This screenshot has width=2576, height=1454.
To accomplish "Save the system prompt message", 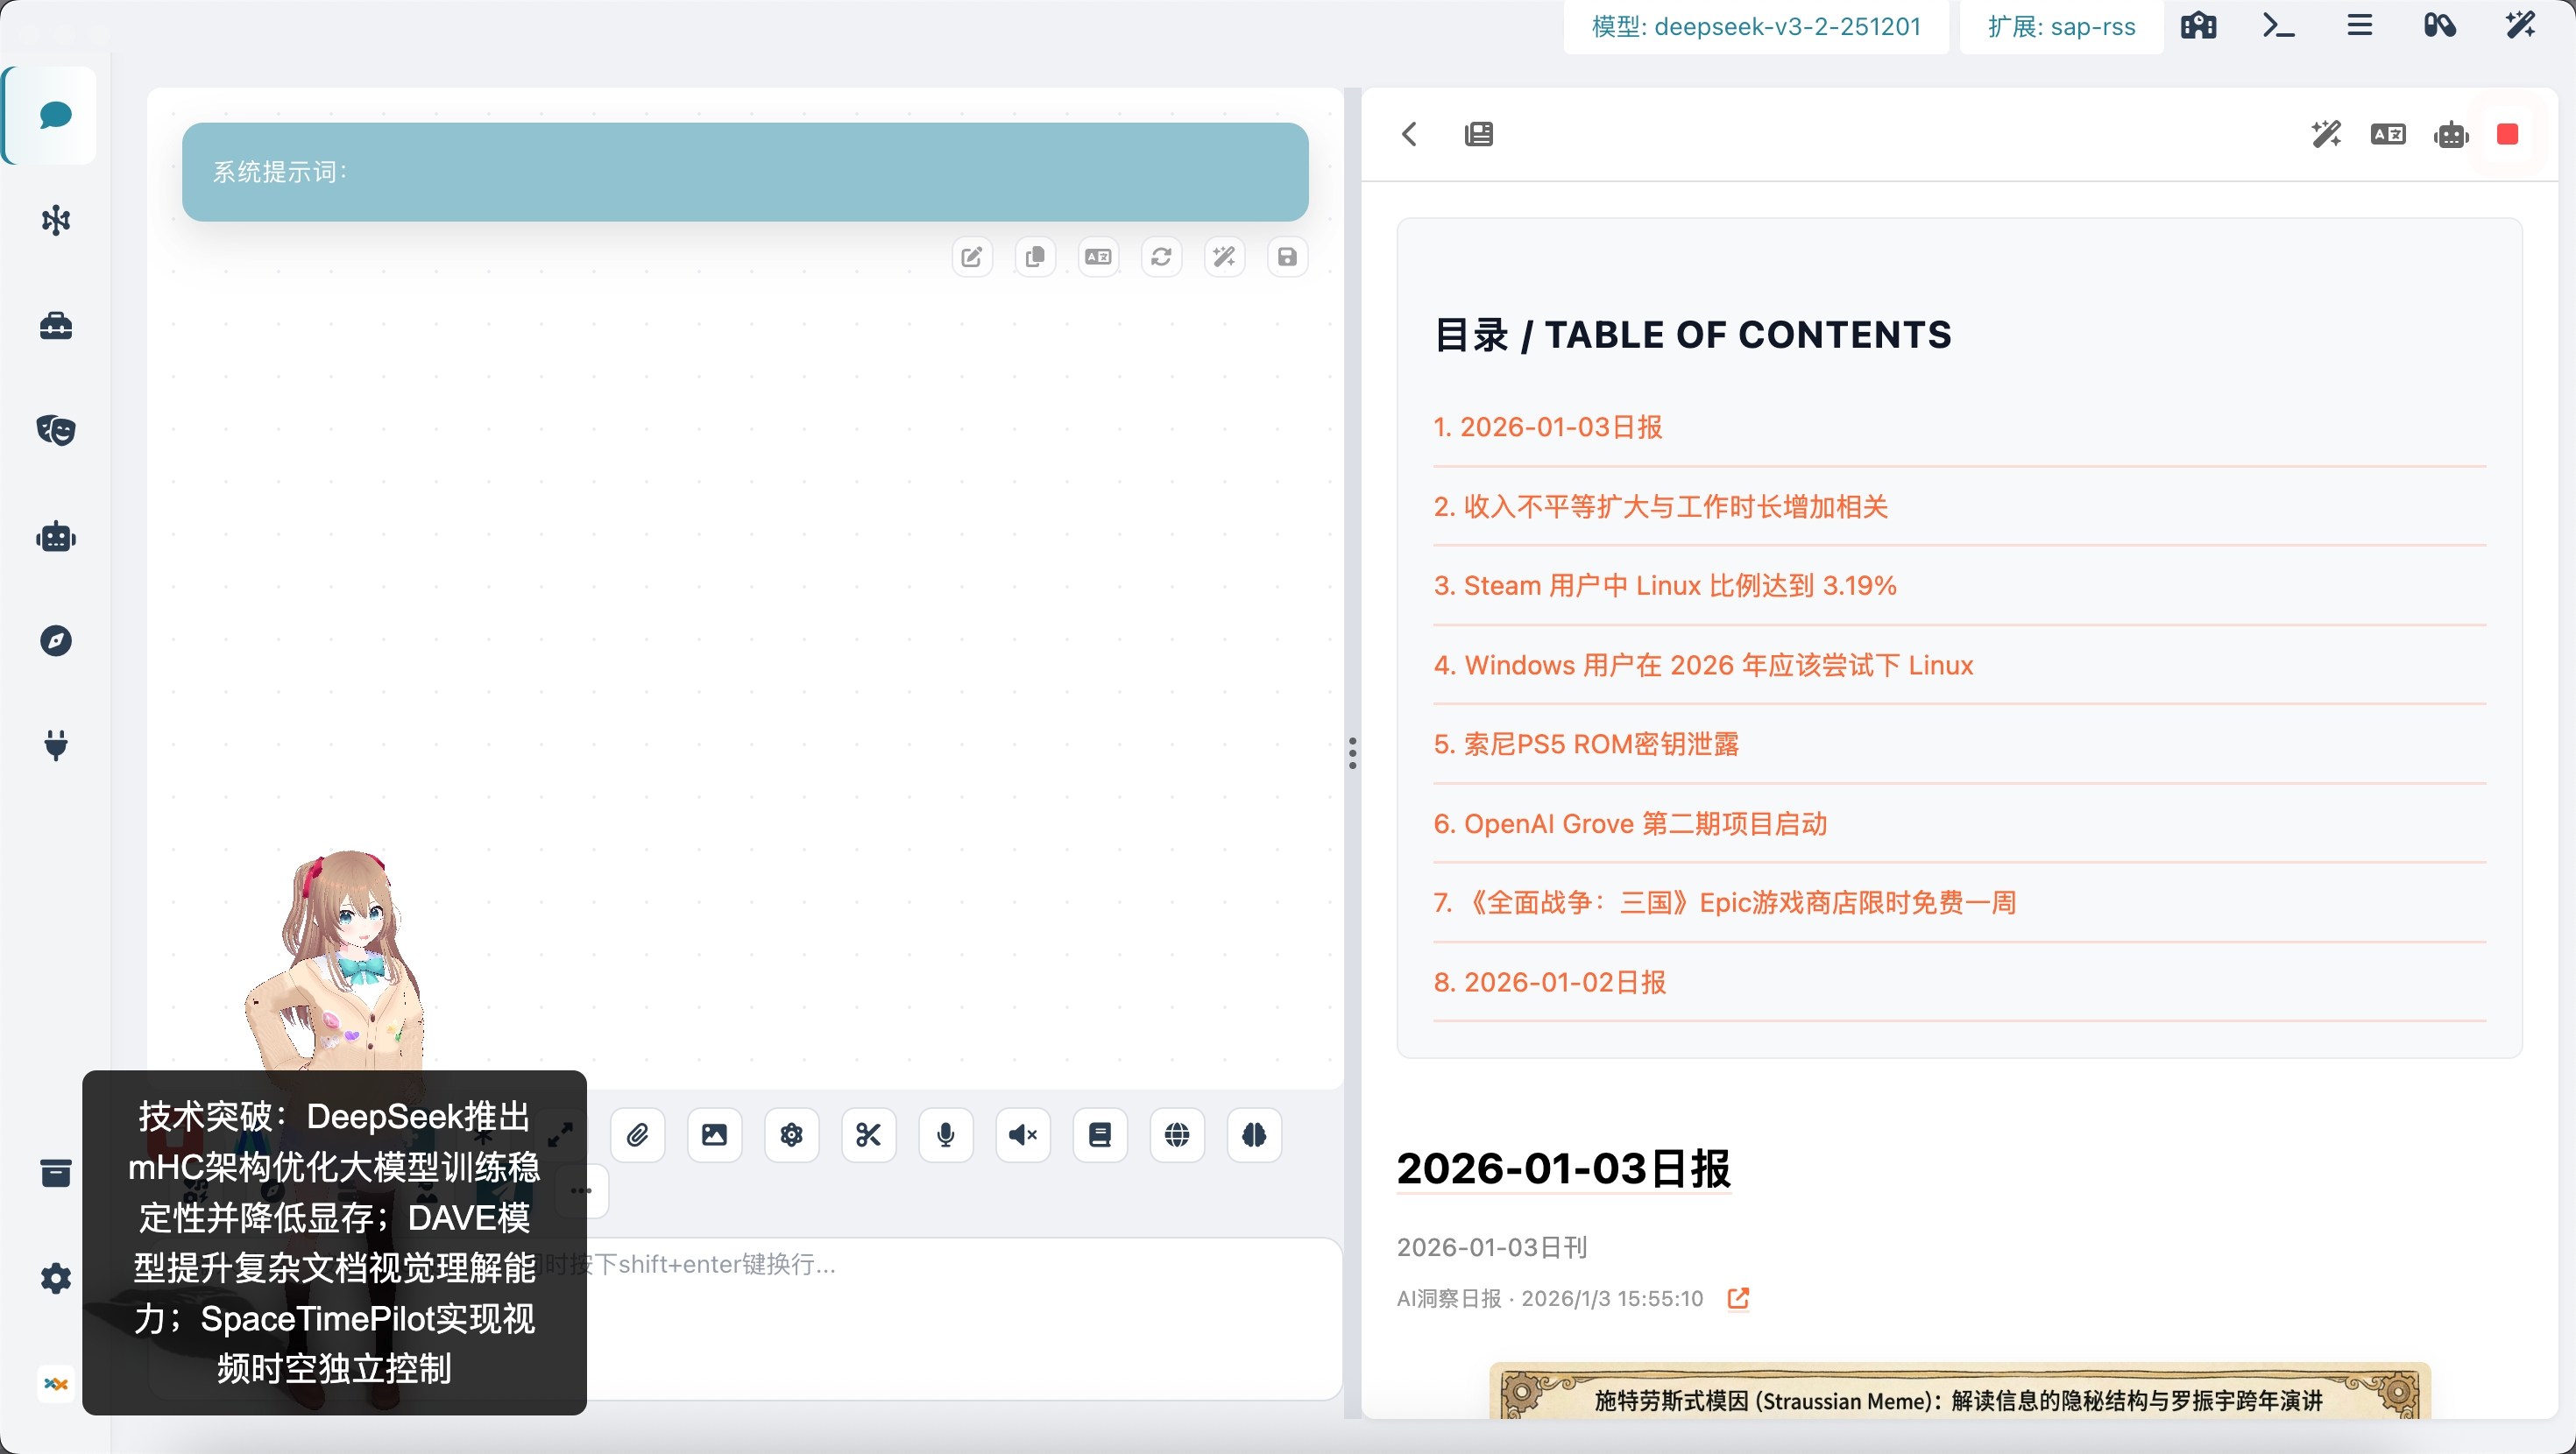I will [x=1287, y=257].
